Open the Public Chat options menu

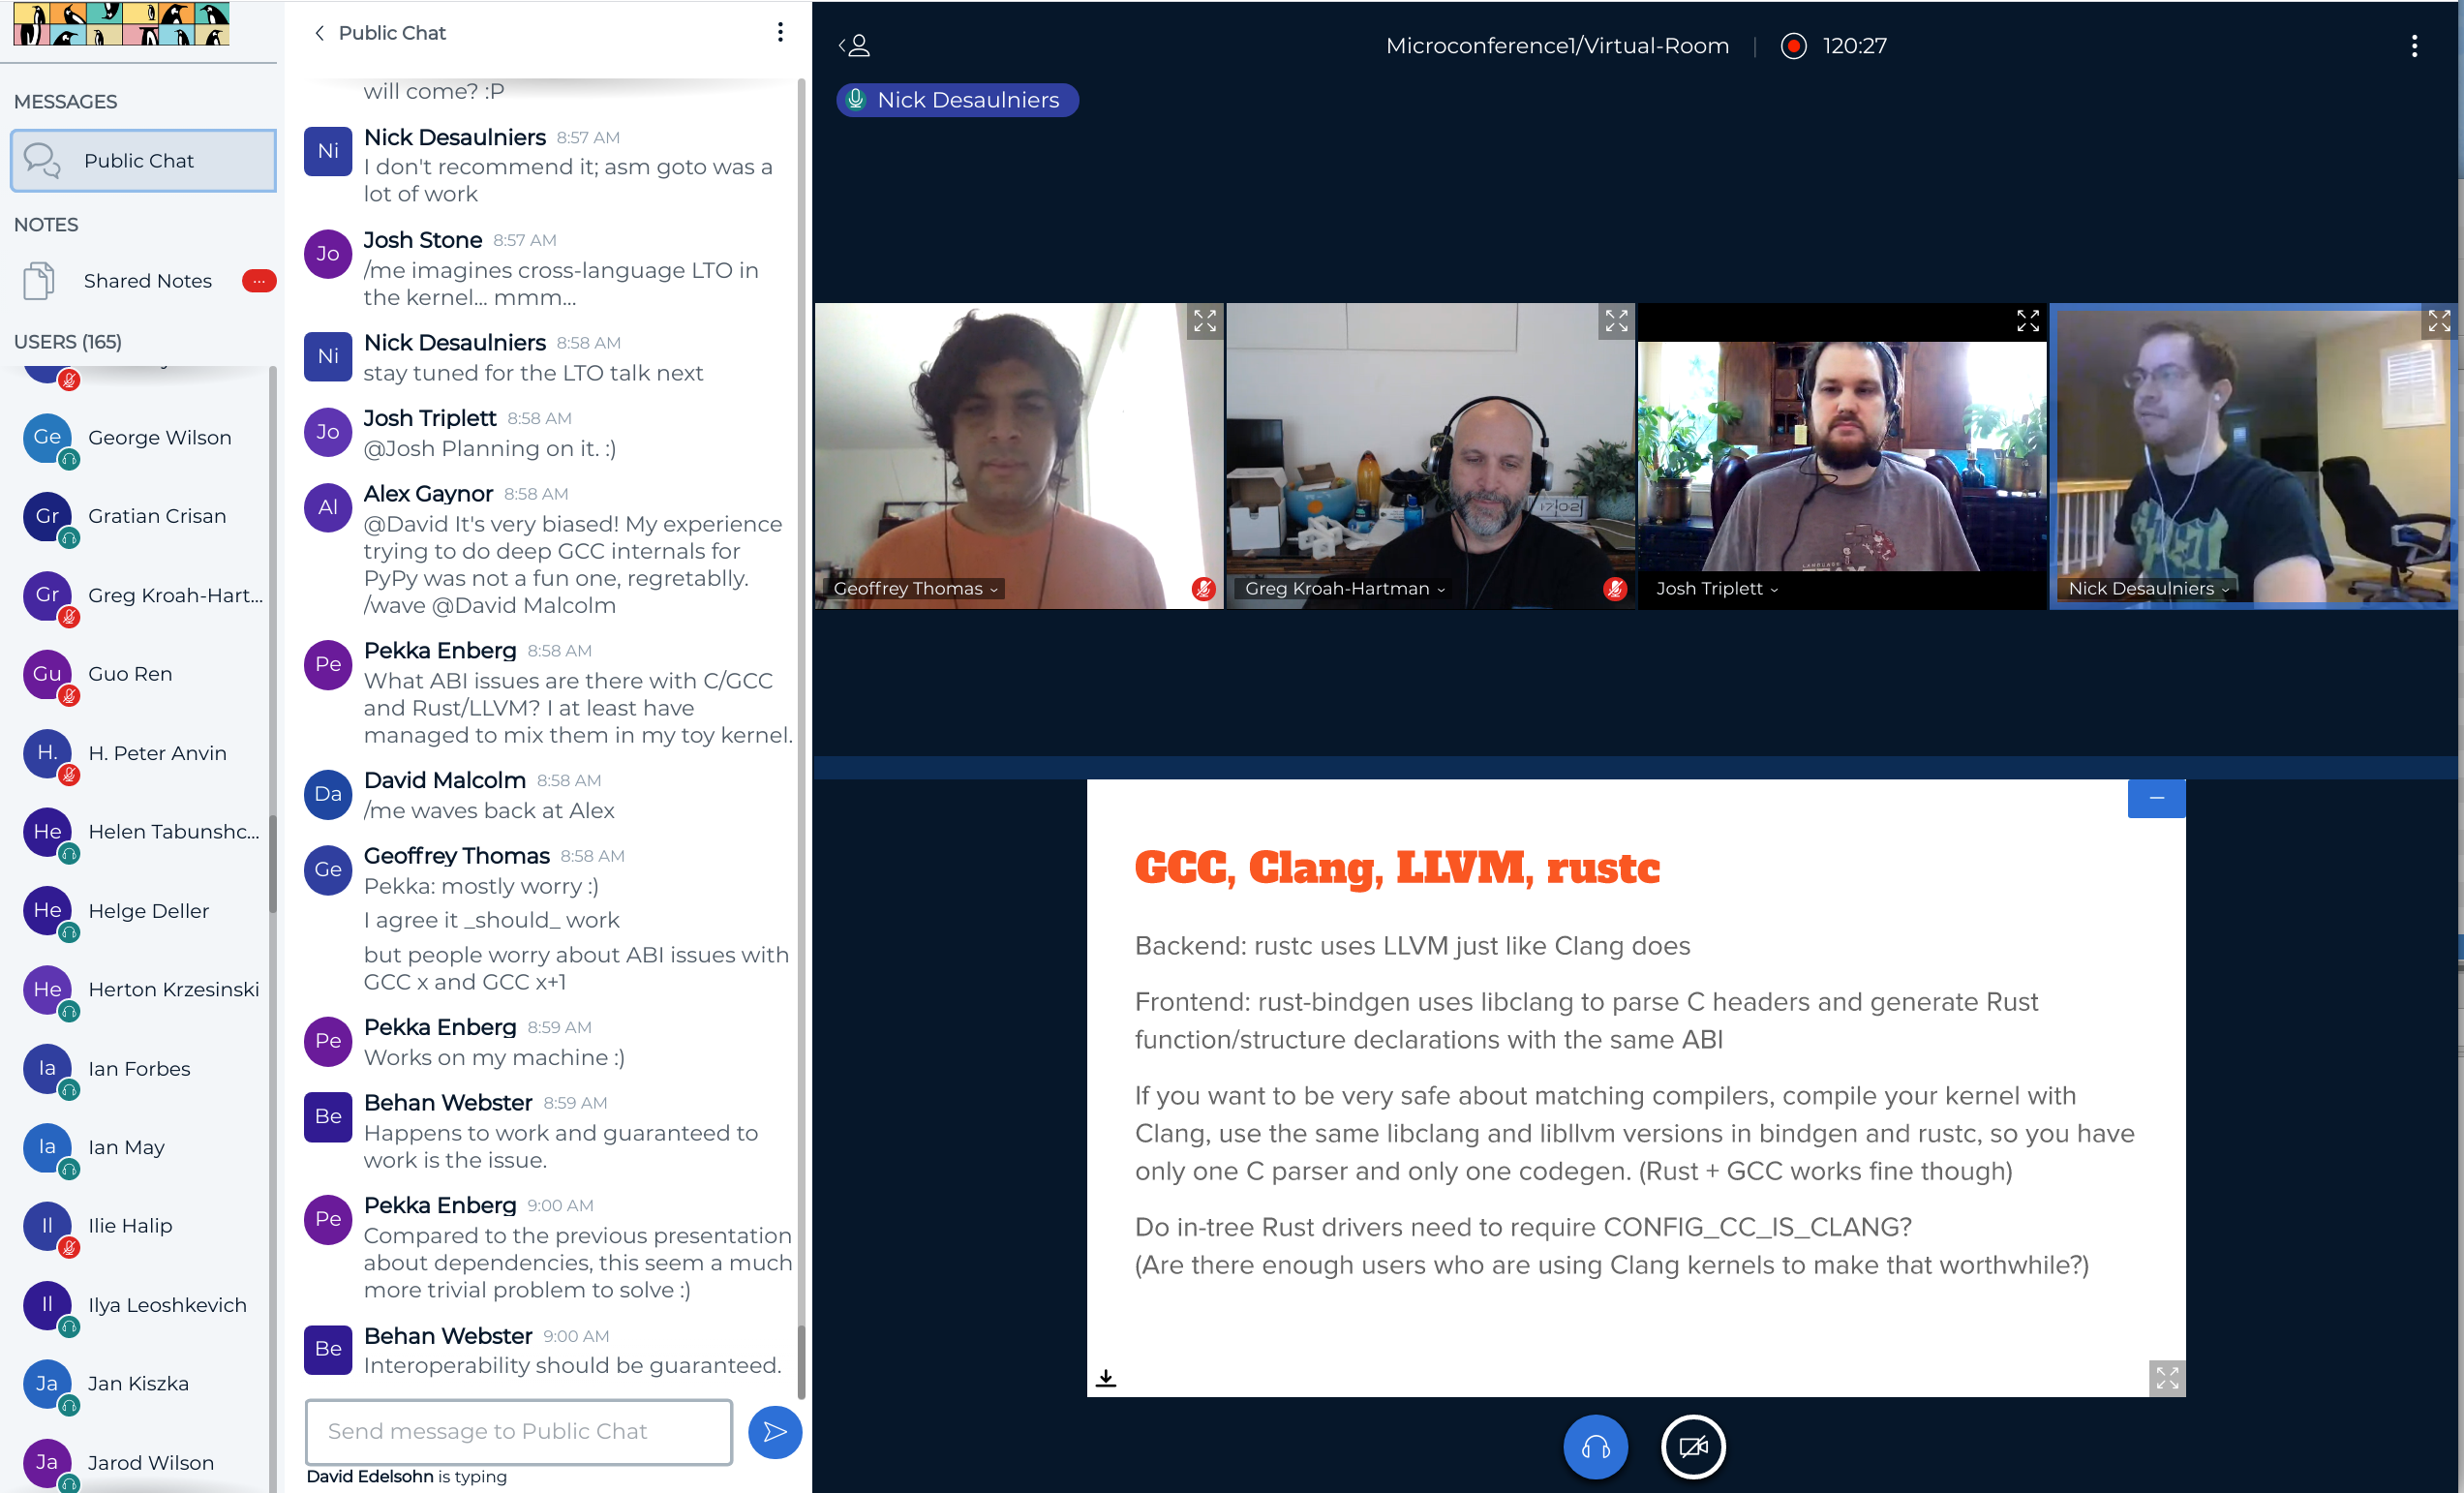(780, 33)
